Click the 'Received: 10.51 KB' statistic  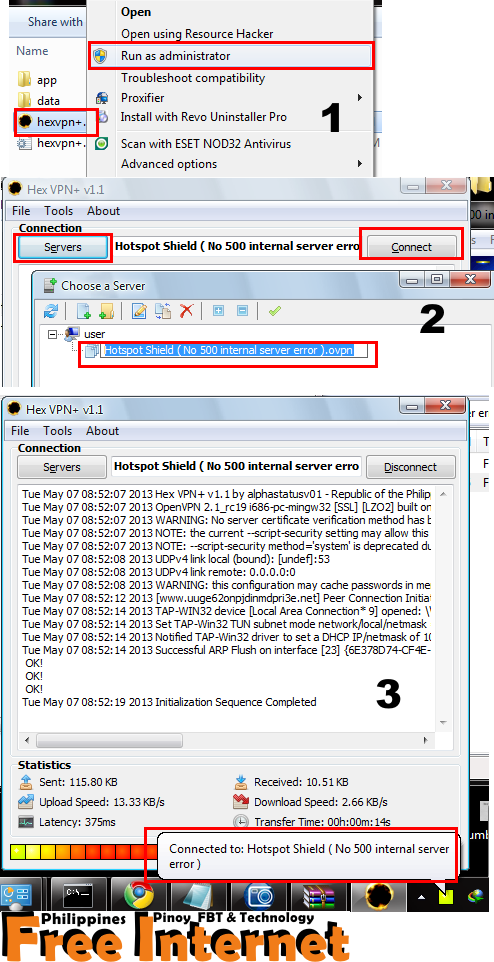(x=301, y=782)
